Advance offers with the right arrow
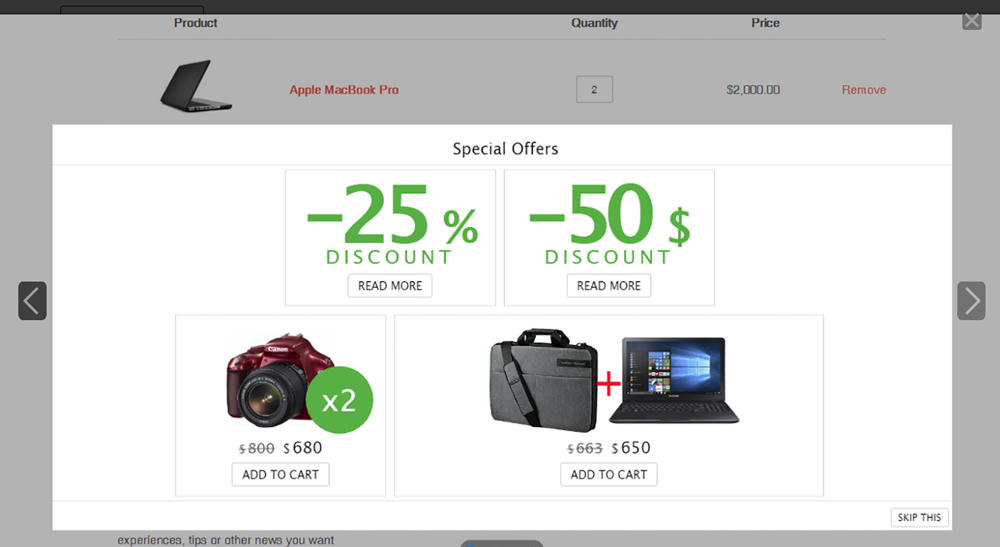This screenshot has height=547, width=1000. [x=971, y=301]
